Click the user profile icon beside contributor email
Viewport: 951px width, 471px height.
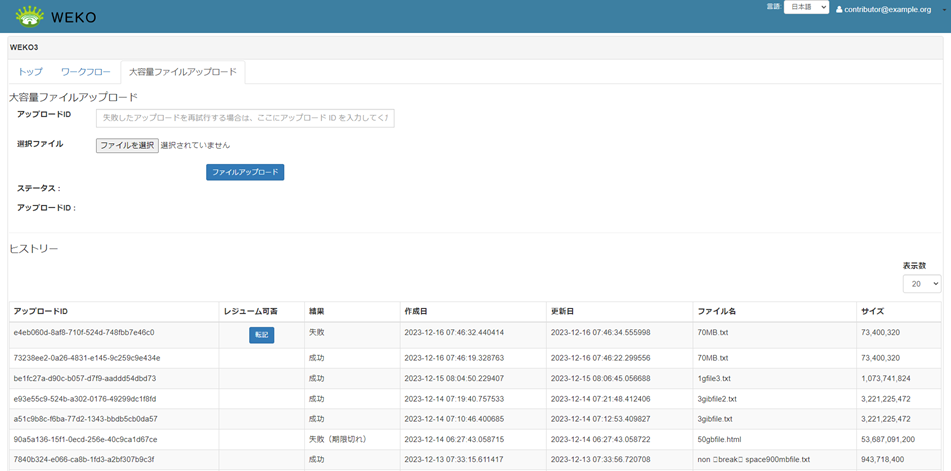(x=839, y=9)
